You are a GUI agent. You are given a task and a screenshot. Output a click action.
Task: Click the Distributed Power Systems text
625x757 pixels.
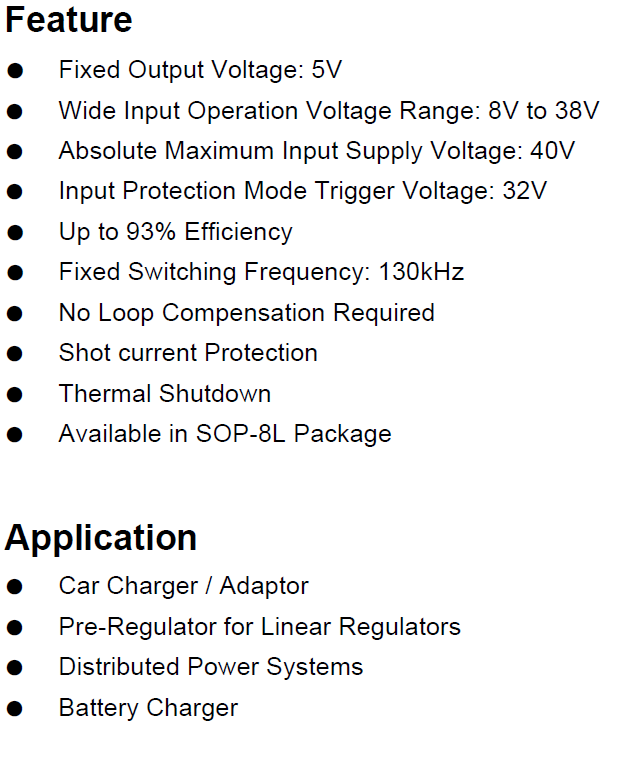point(211,668)
